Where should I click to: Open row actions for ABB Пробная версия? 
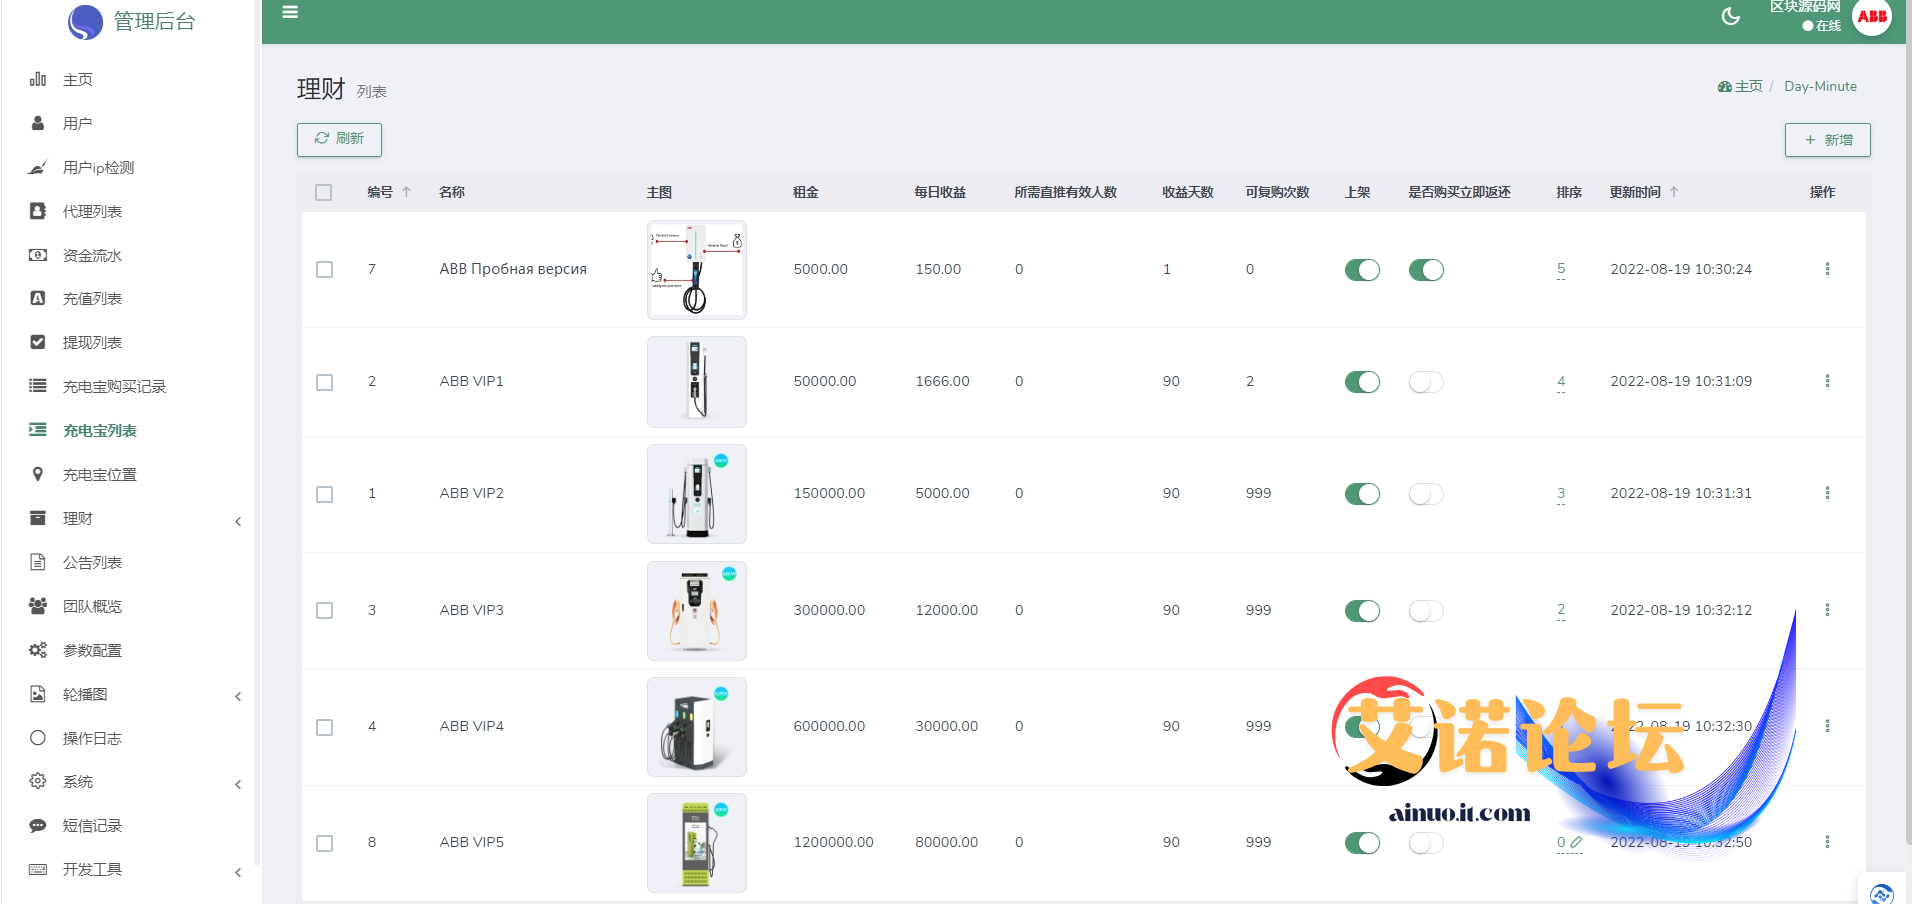click(1827, 269)
